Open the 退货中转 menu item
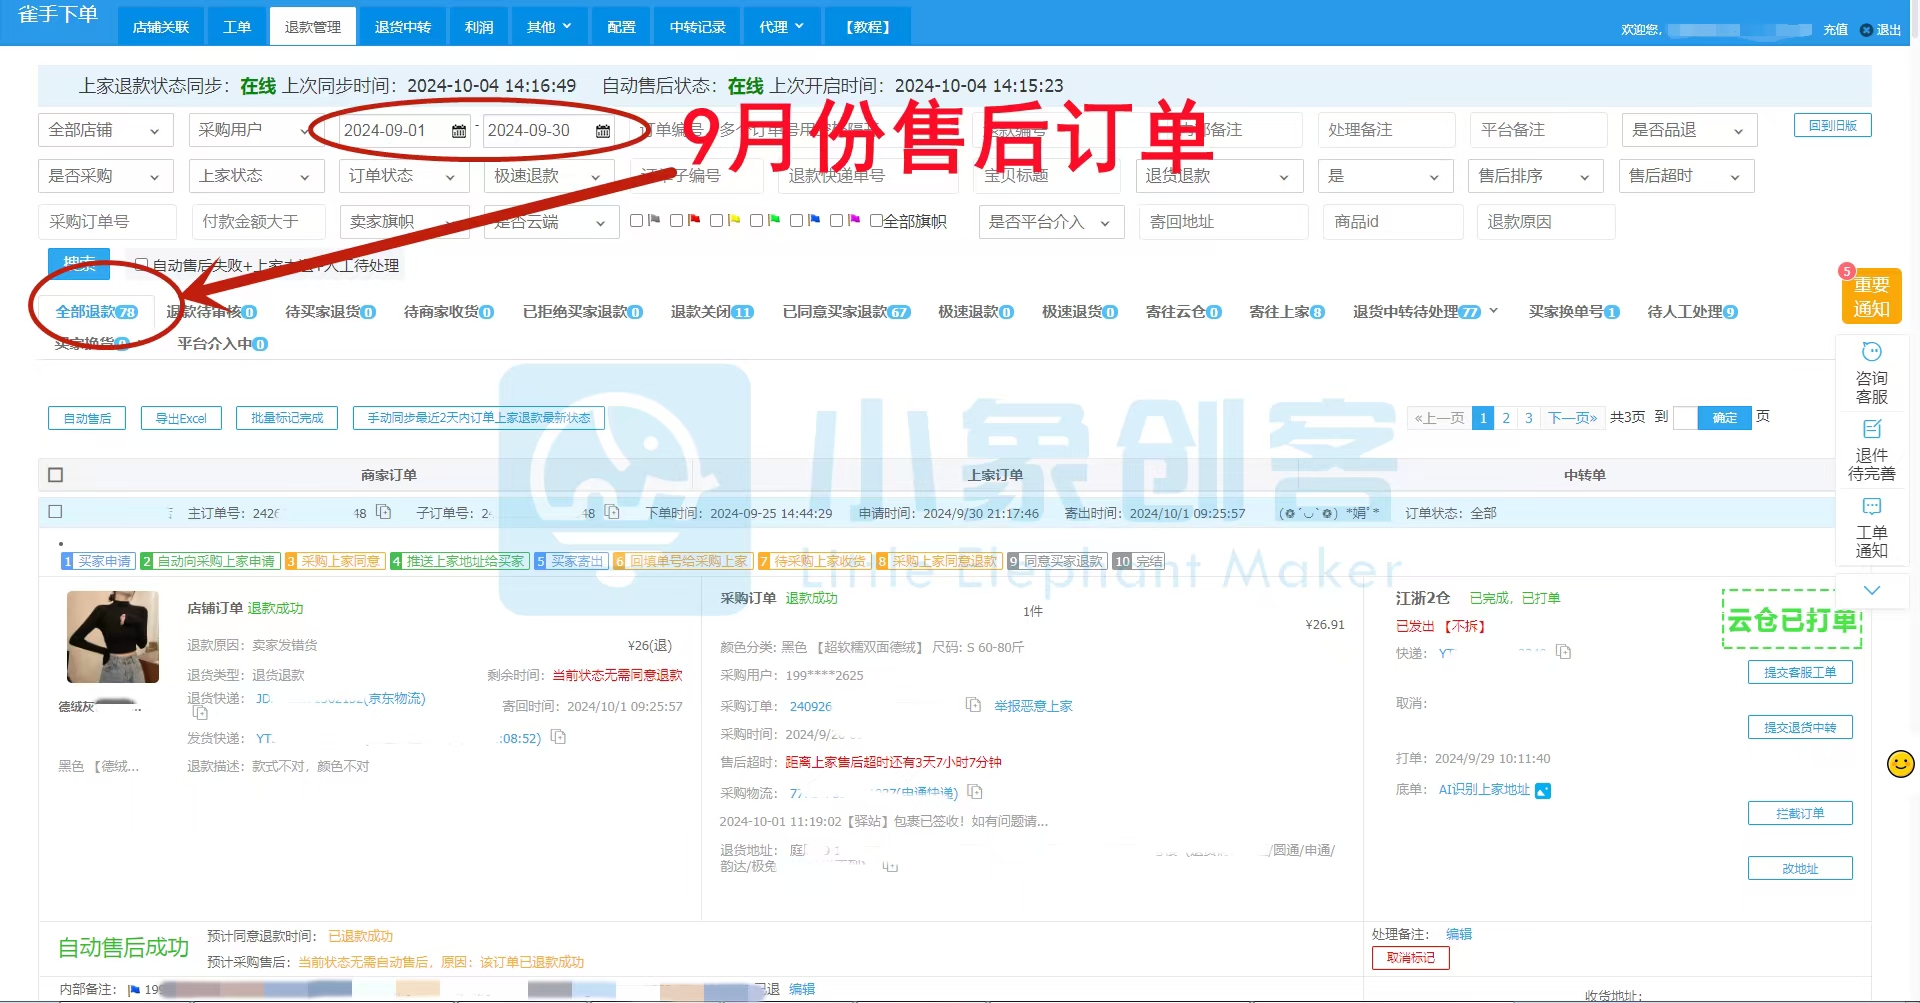 point(403,27)
